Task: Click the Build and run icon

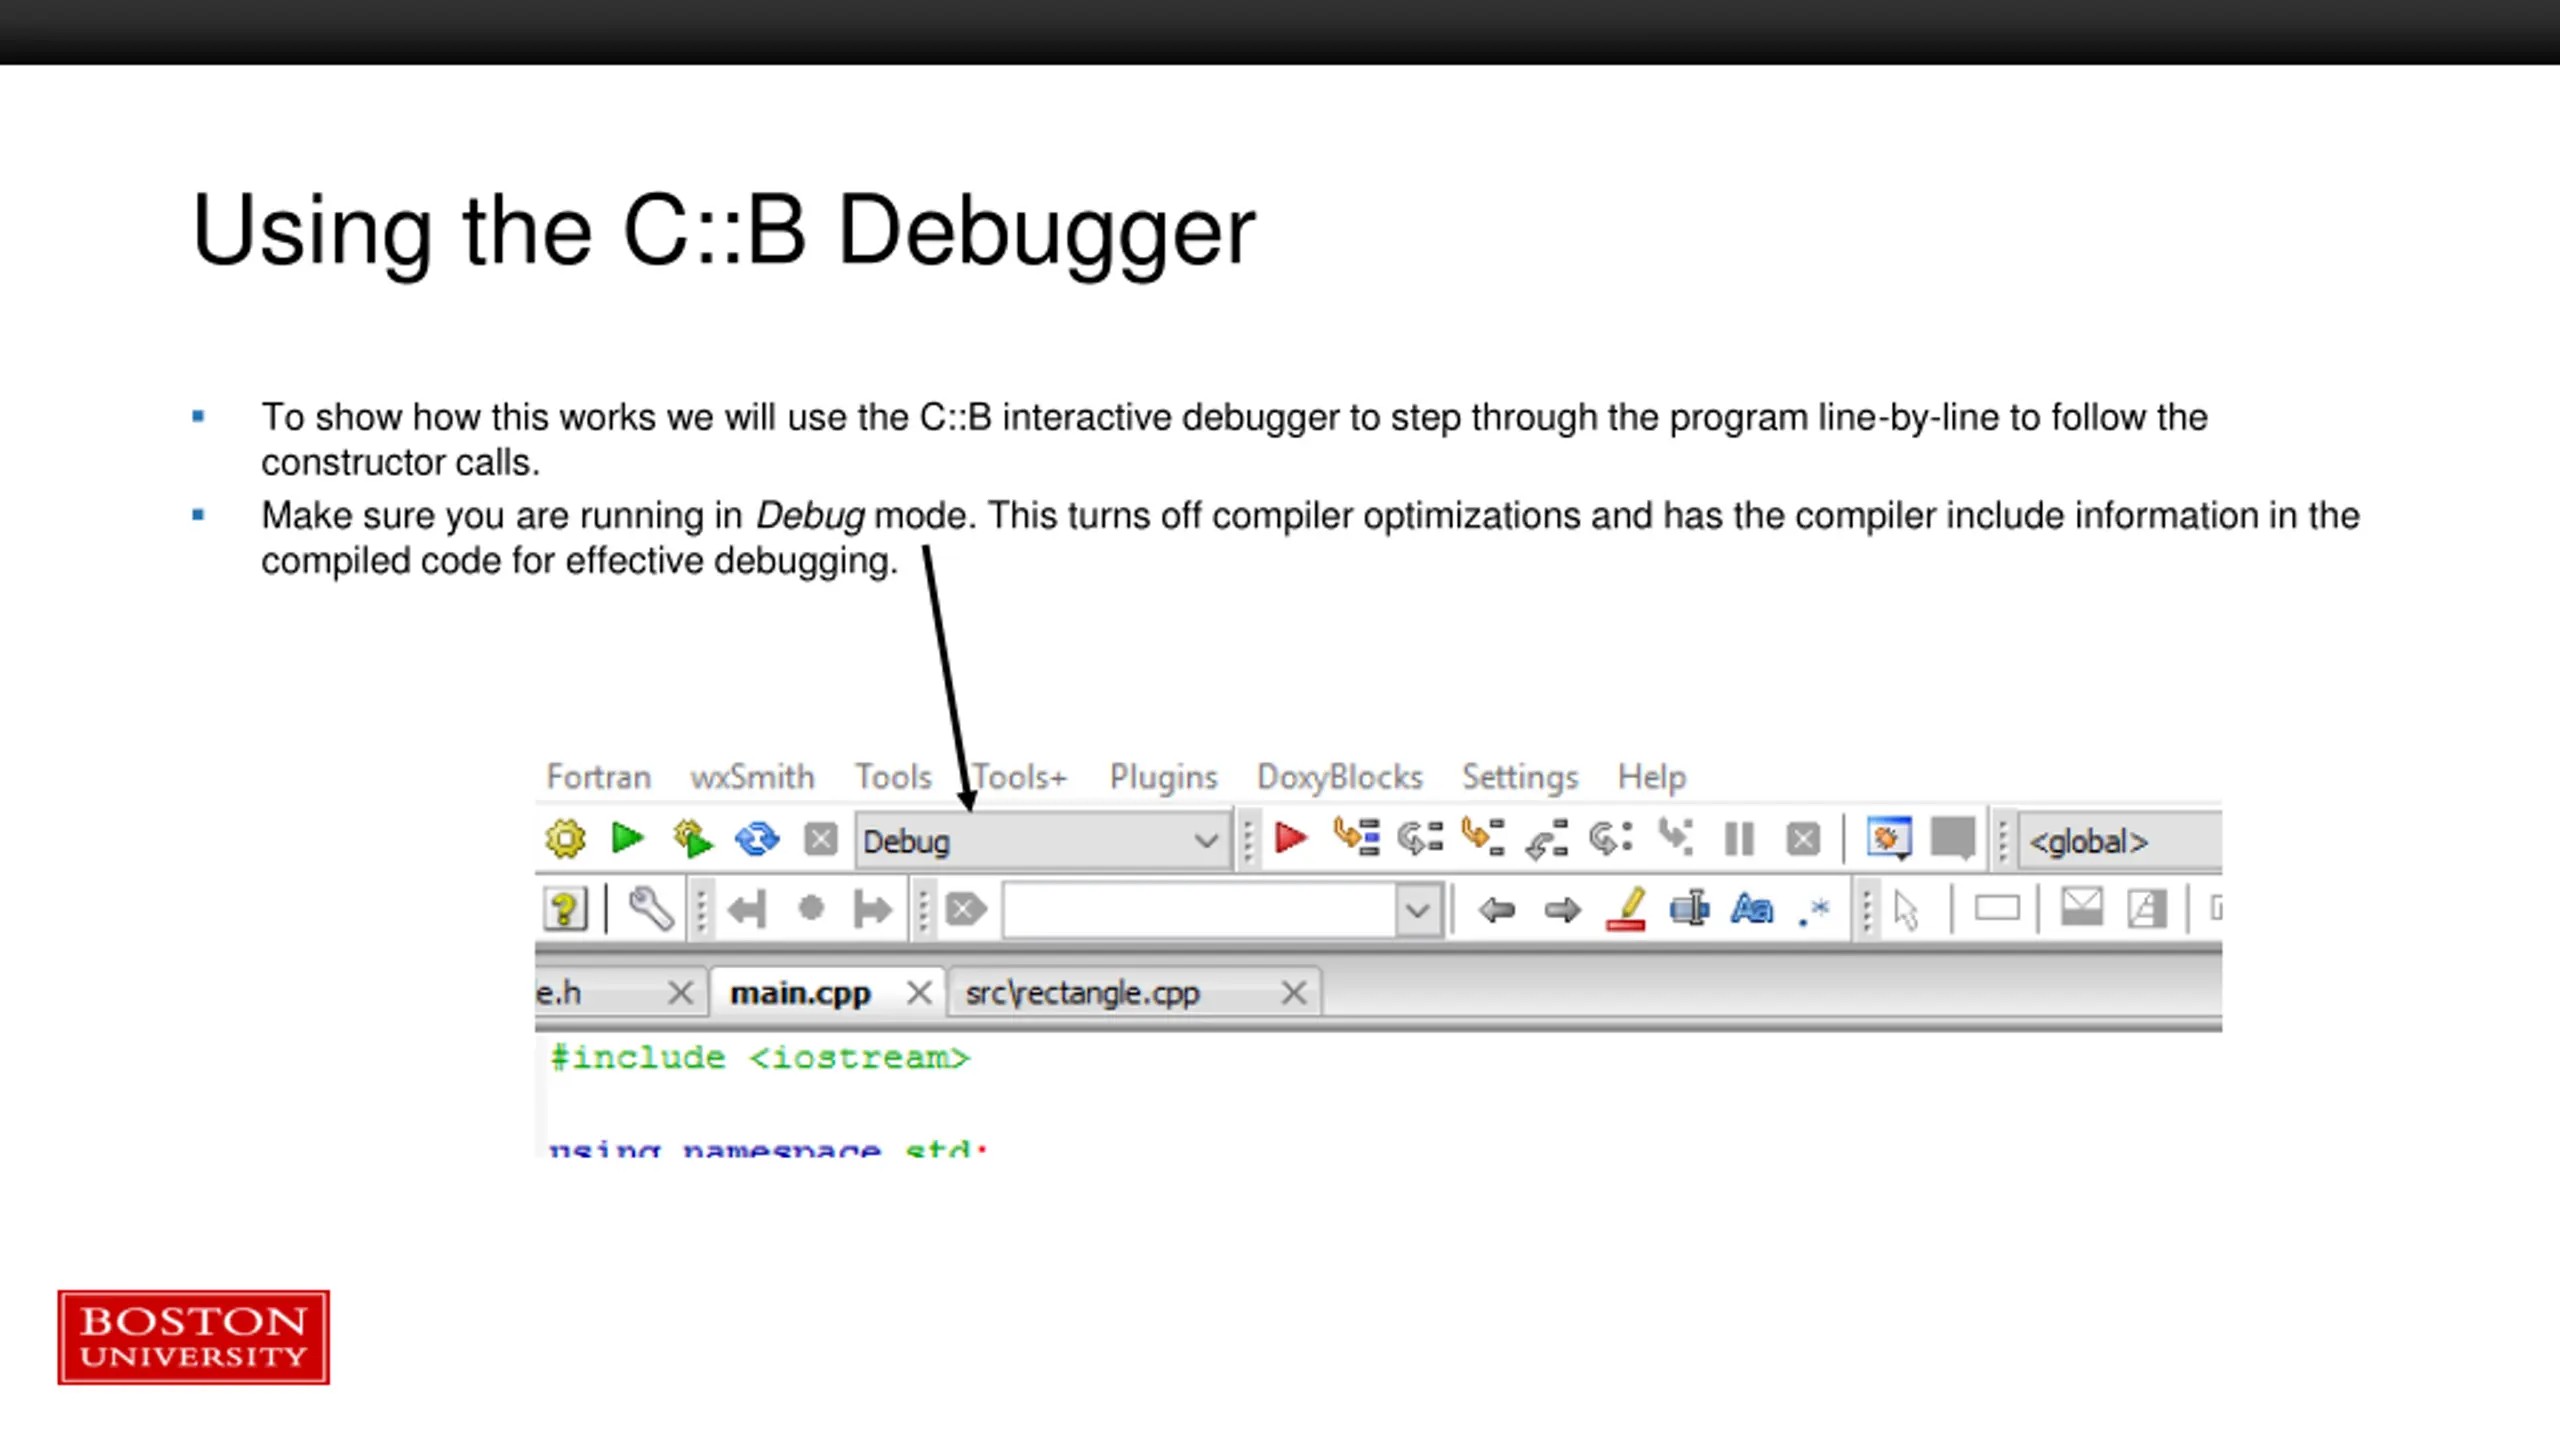Action: coord(692,839)
